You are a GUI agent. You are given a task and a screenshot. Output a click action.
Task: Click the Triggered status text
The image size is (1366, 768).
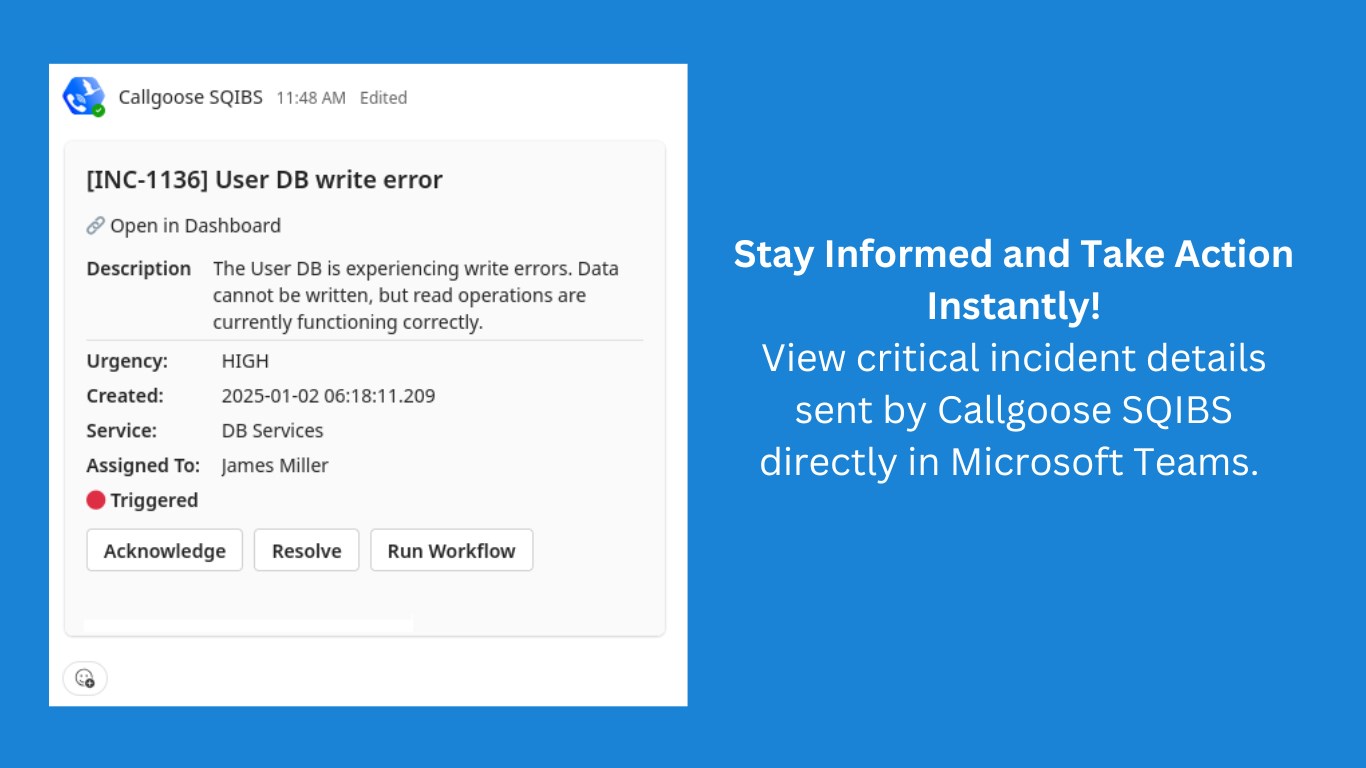click(154, 500)
